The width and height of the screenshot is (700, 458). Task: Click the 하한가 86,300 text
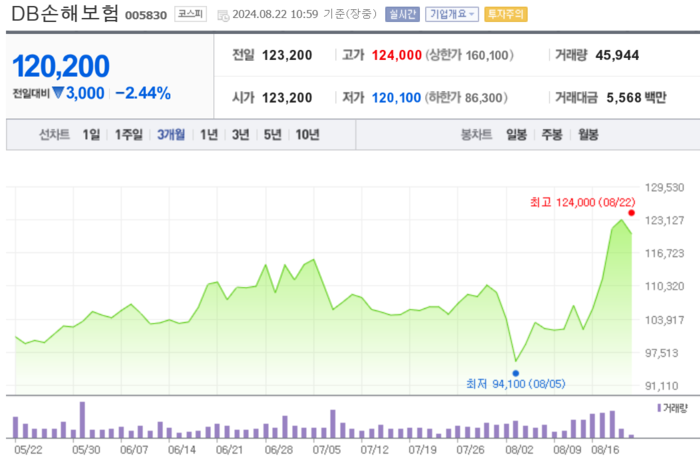[466, 97]
